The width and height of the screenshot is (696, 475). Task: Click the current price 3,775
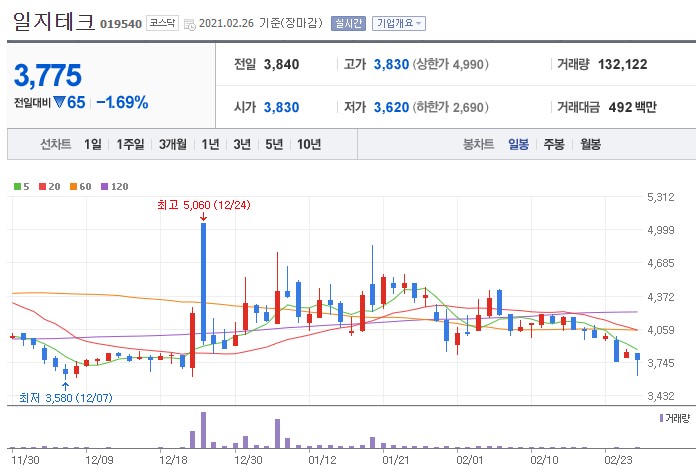pyautogui.click(x=48, y=75)
